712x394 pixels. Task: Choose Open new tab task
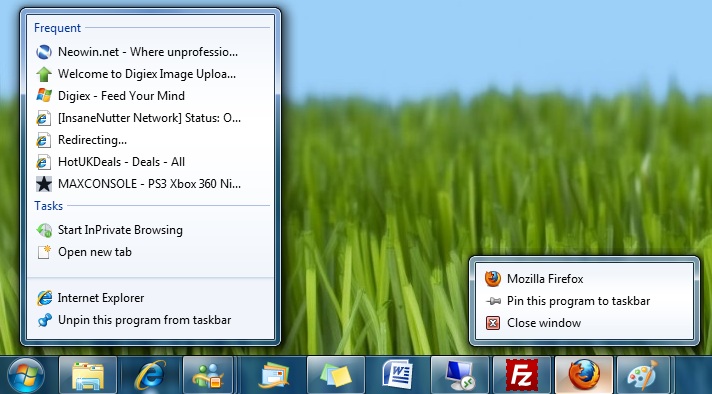pyautogui.click(x=150, y=252)
